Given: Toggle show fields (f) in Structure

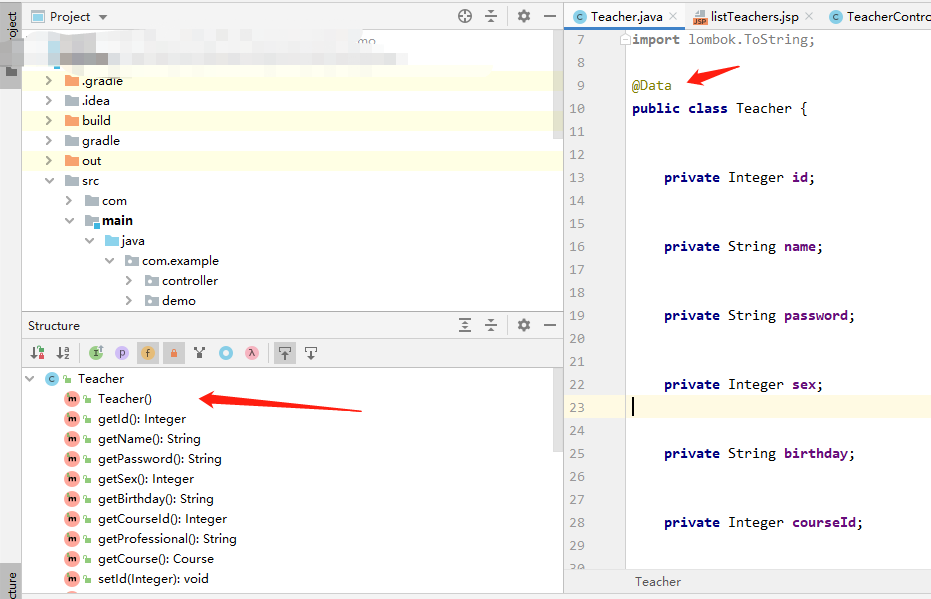Looking at the screenshot, I should point(148,353).
